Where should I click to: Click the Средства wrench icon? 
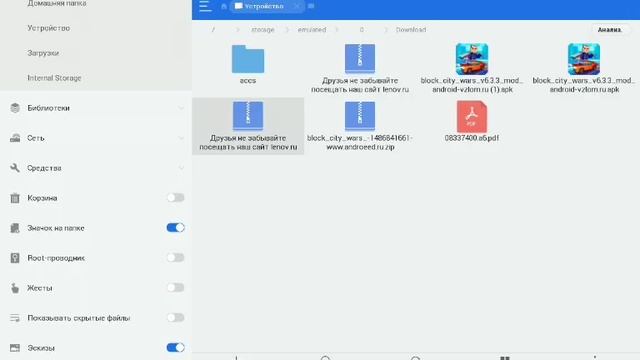tap(15, 168)
